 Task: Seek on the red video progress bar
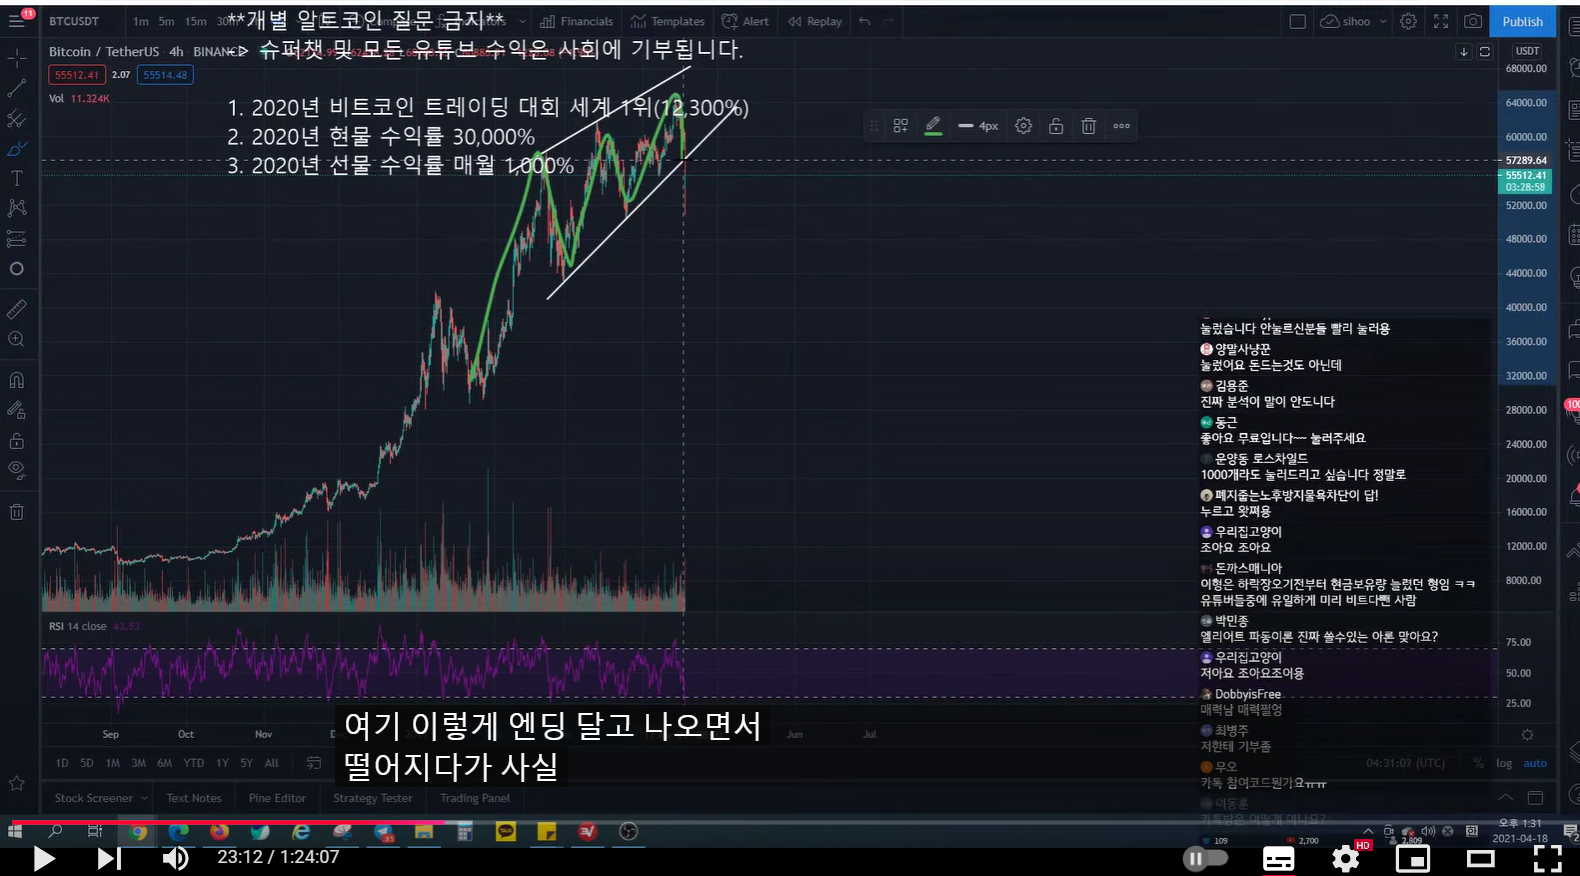pyautogui.click(x=790, y=823)
